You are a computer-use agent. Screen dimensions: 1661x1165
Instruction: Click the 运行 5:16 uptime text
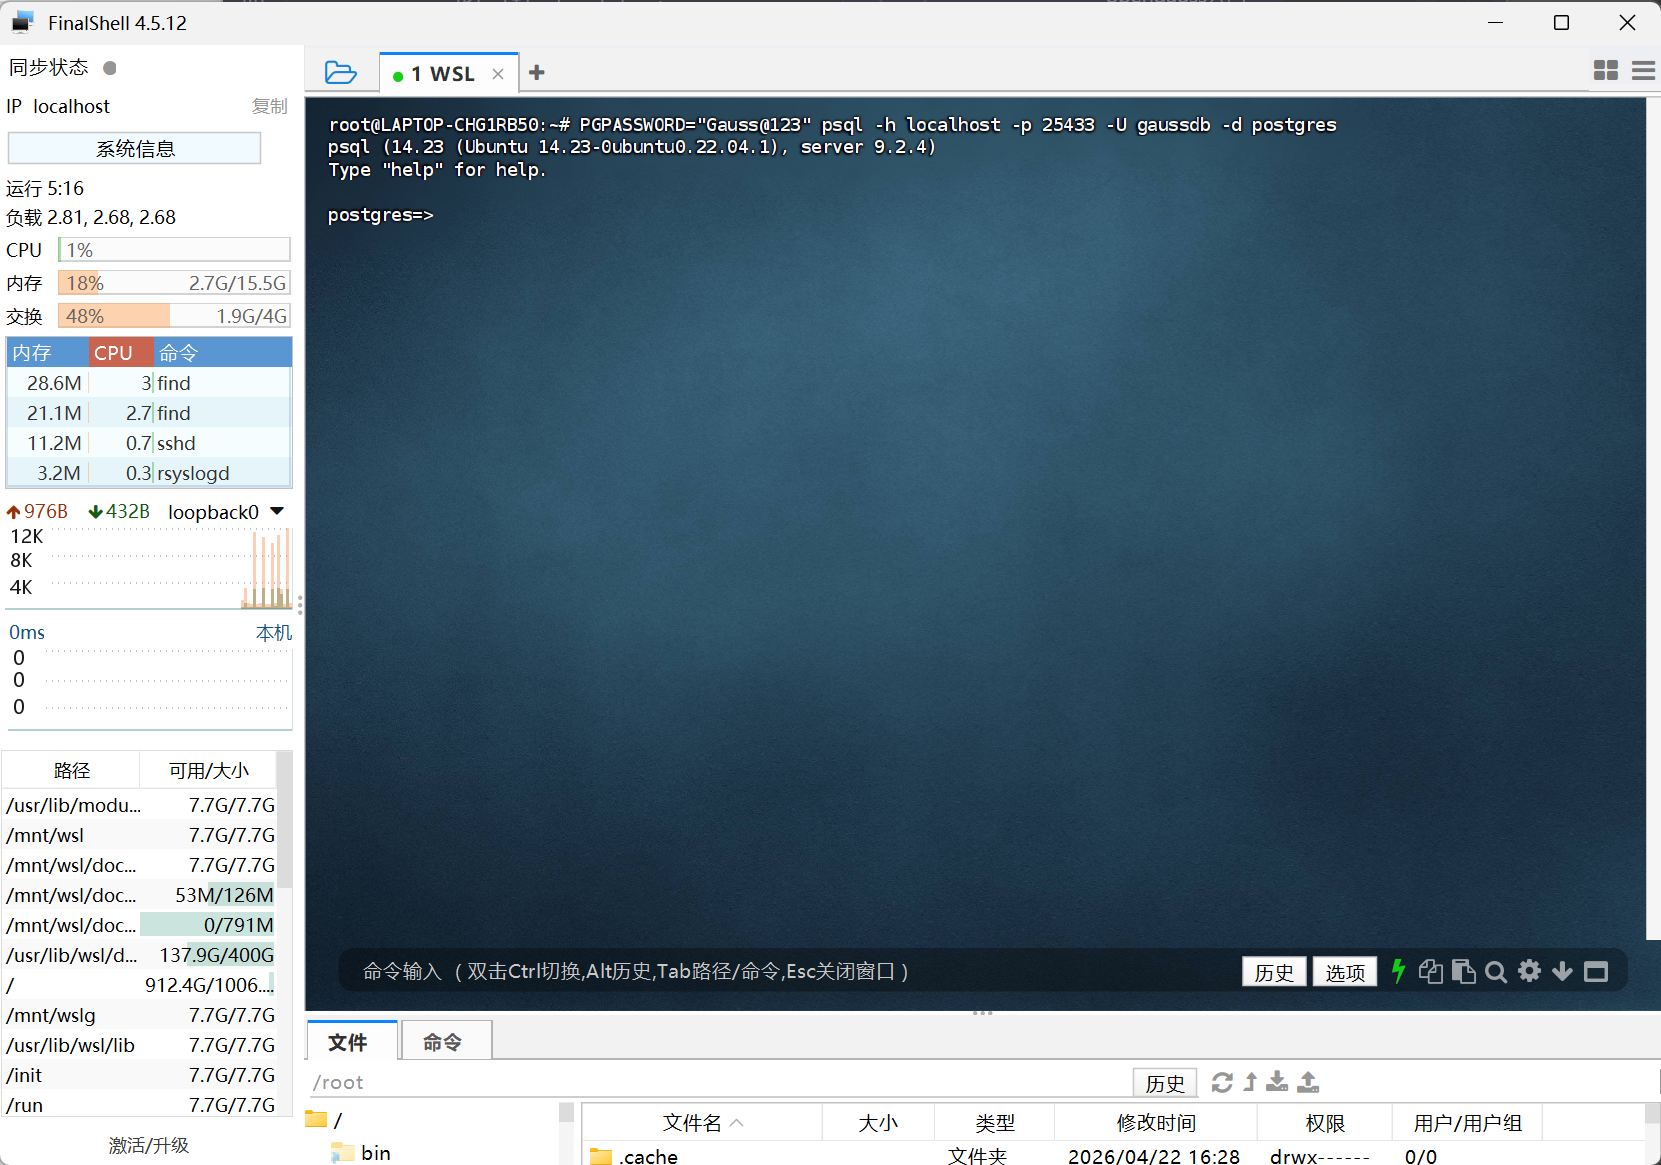tap(45, 188)
